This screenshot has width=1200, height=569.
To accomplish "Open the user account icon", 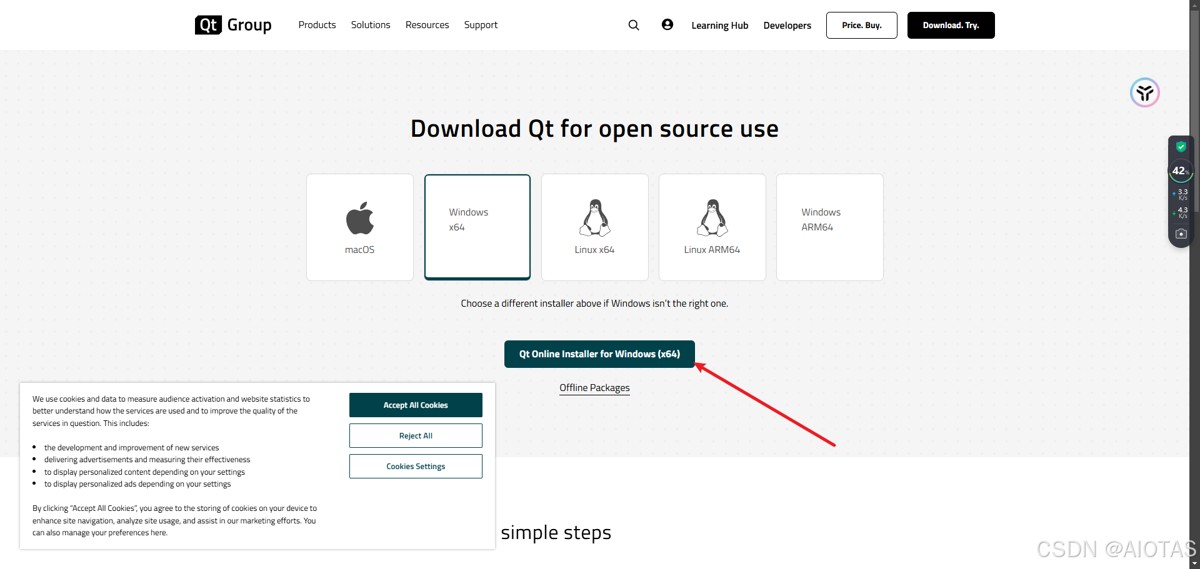I will [667, 25].
